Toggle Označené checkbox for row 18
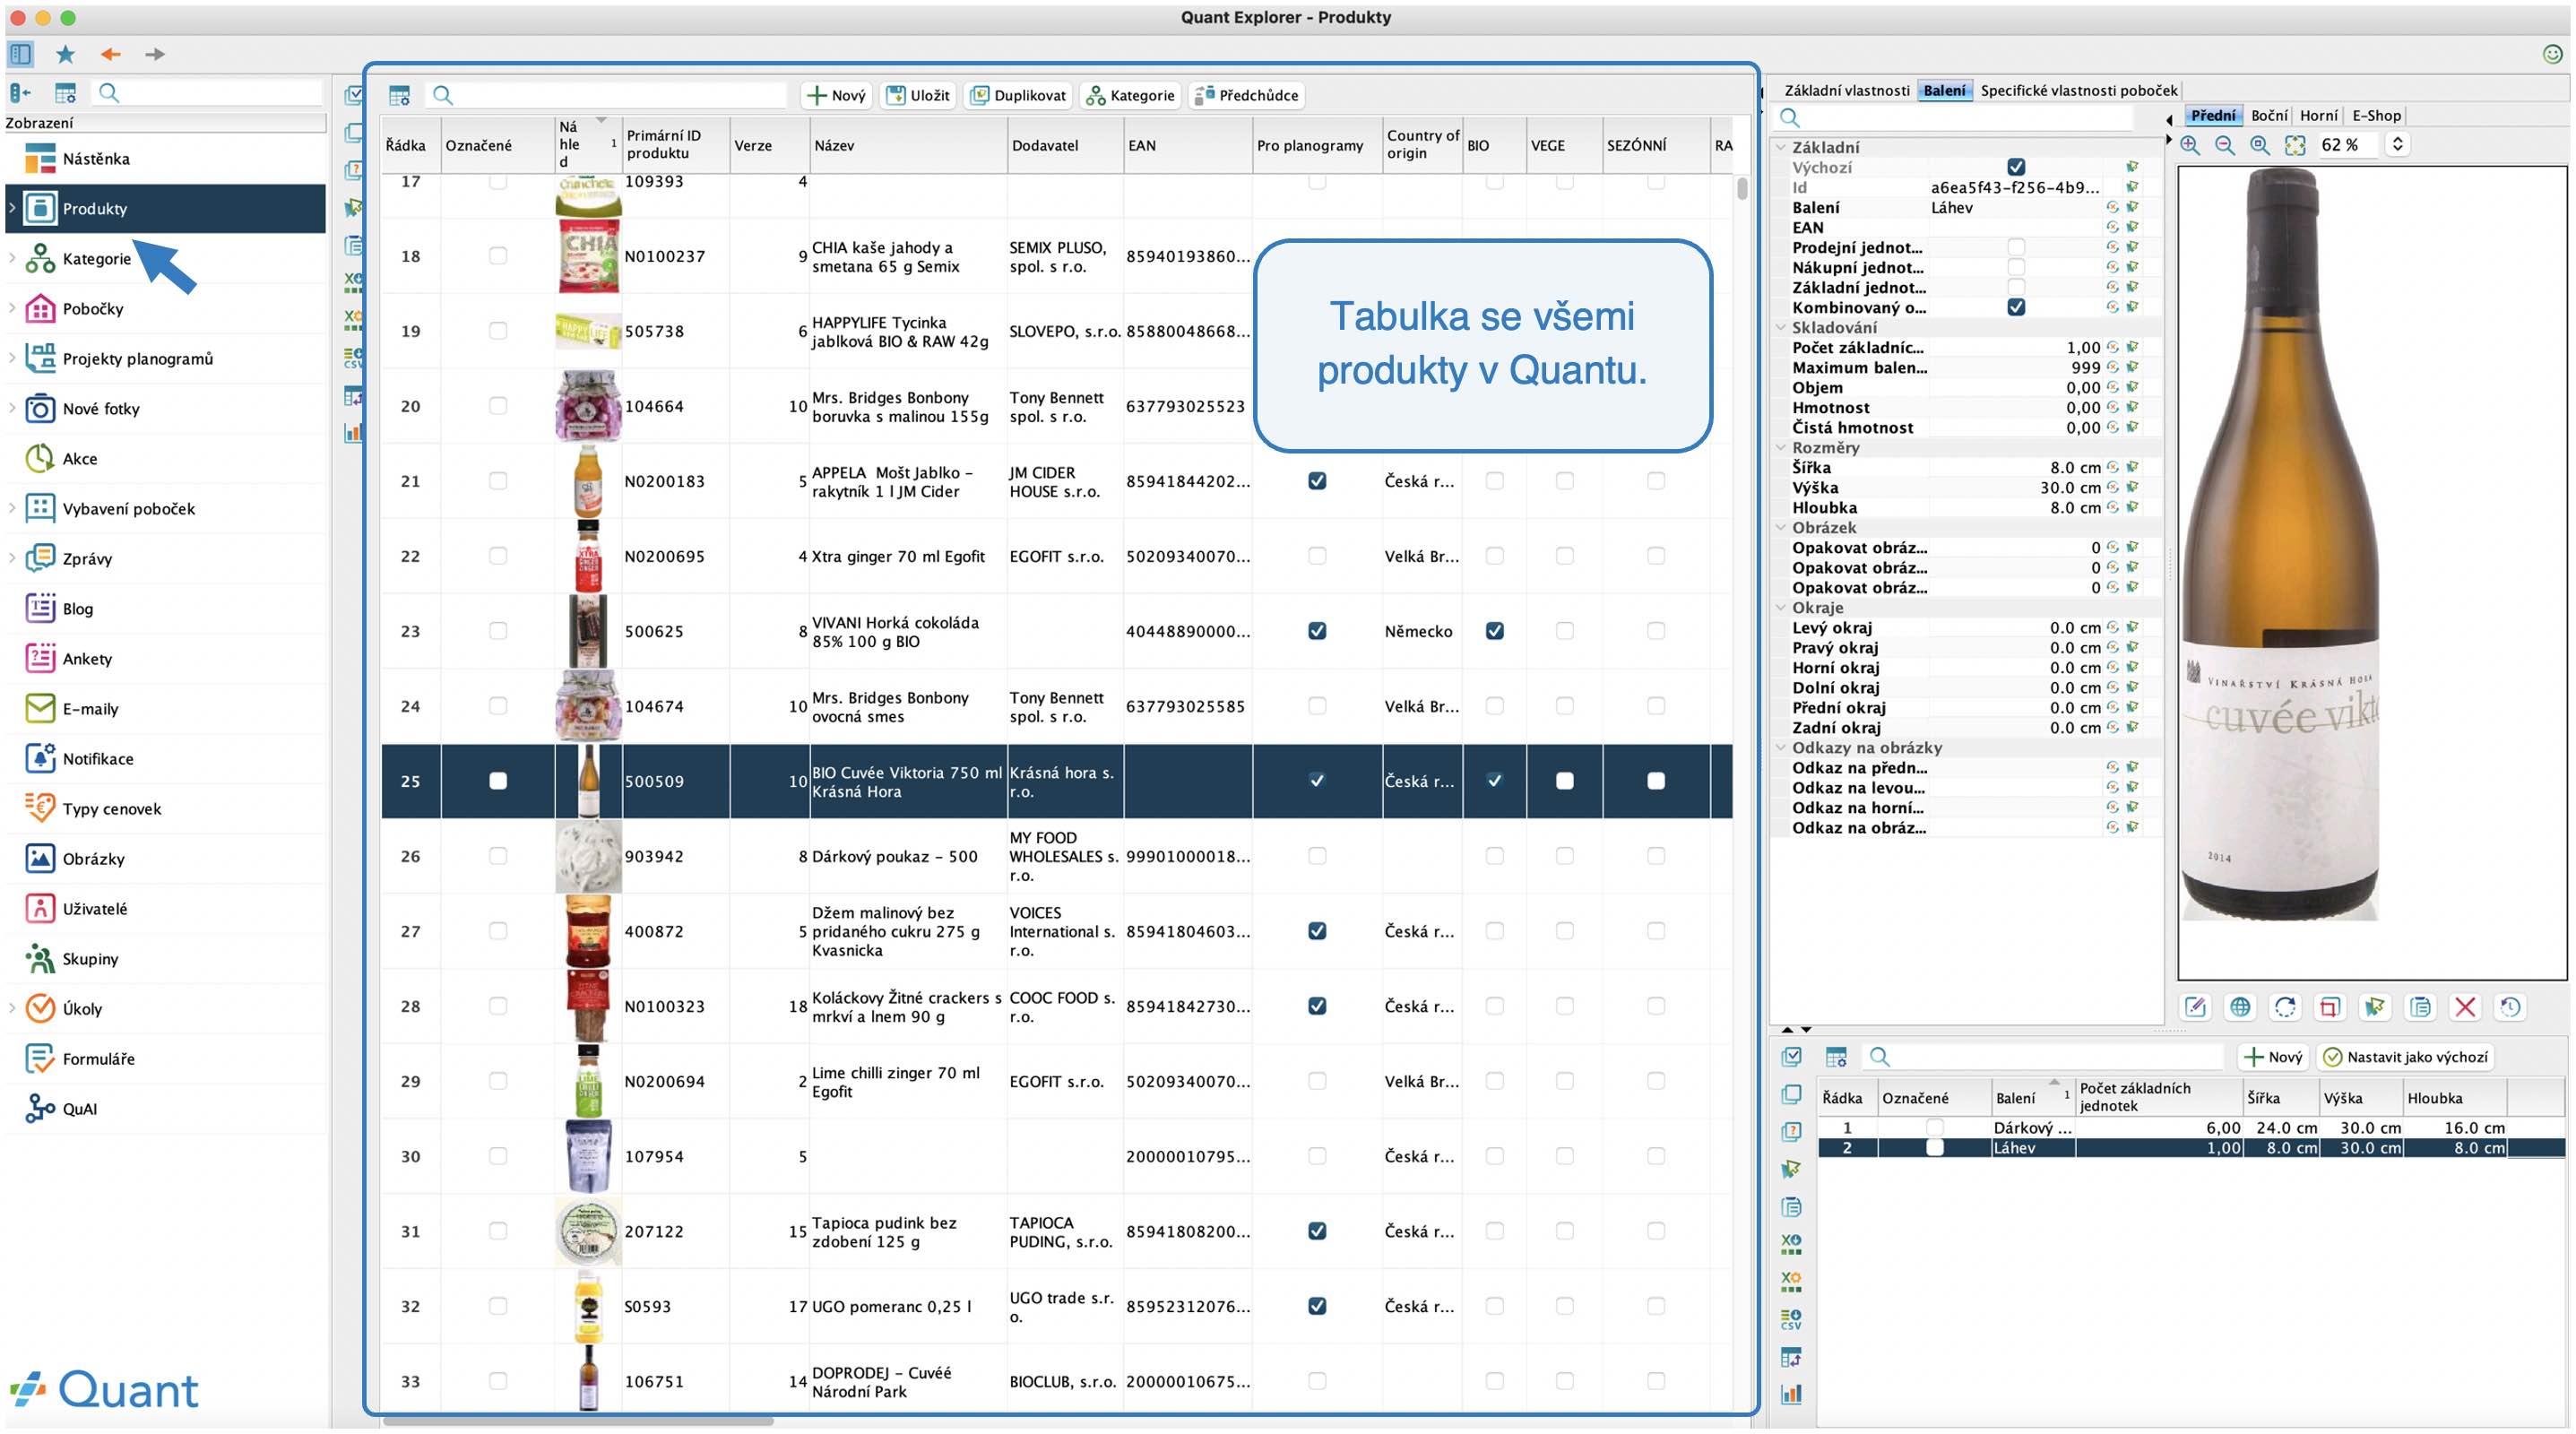 497,256
